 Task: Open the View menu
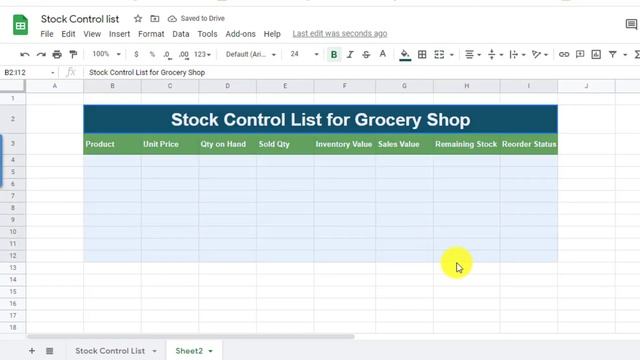(92, 34)
